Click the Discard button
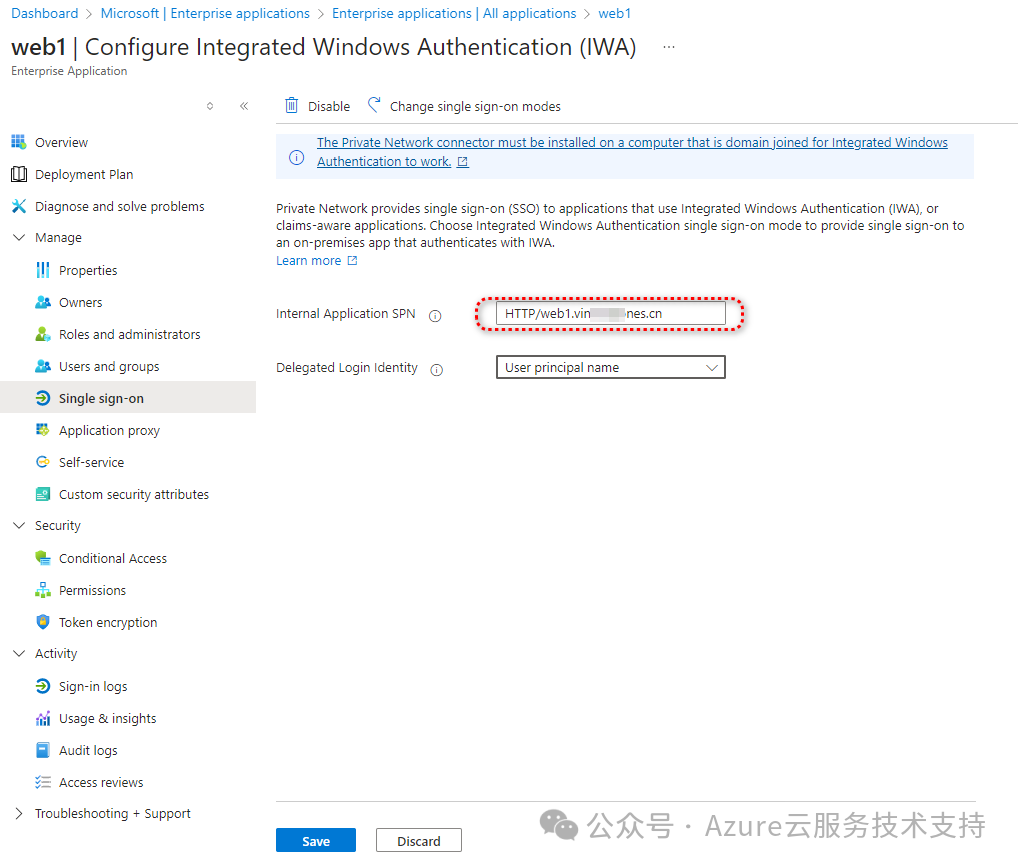 pyautogui.click(x=419, y=840)
